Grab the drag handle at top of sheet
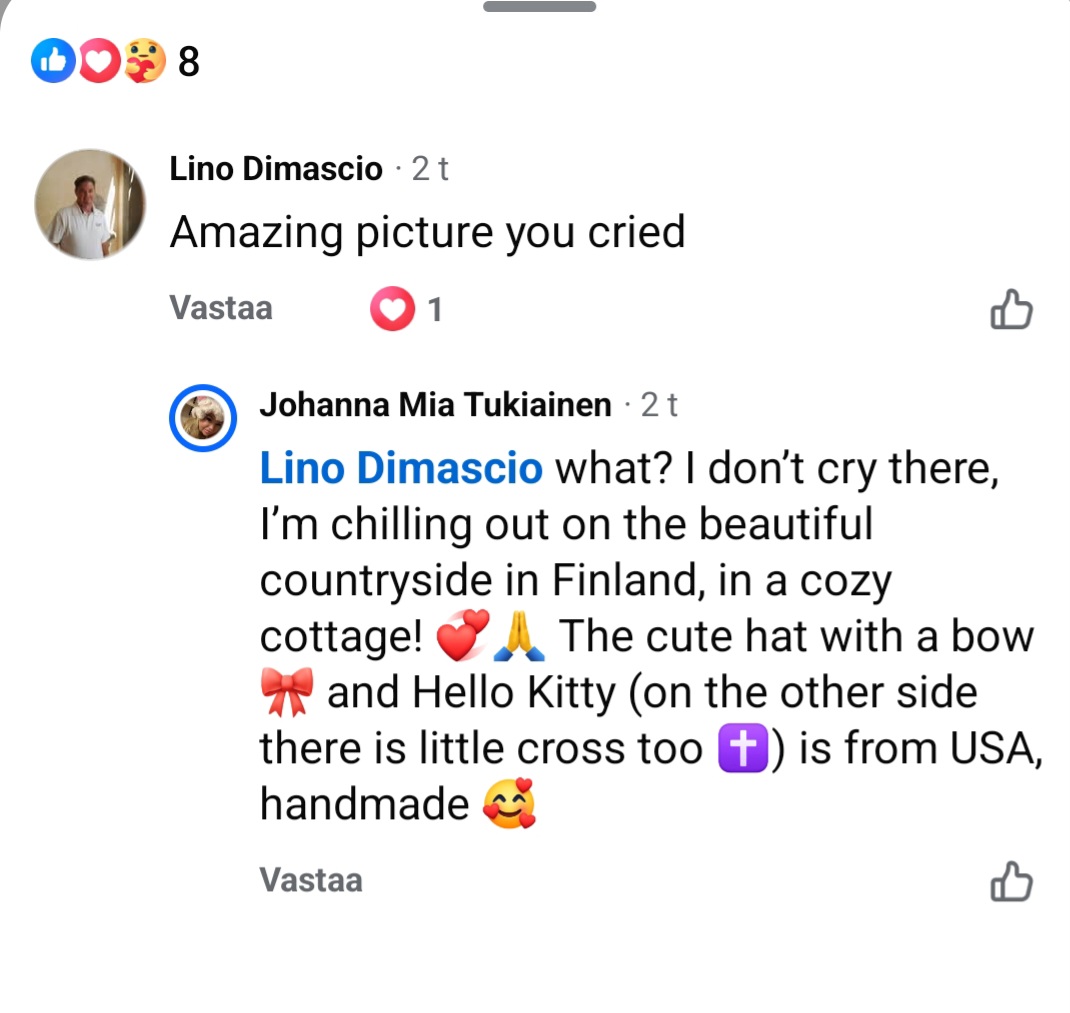 point(539,7)
